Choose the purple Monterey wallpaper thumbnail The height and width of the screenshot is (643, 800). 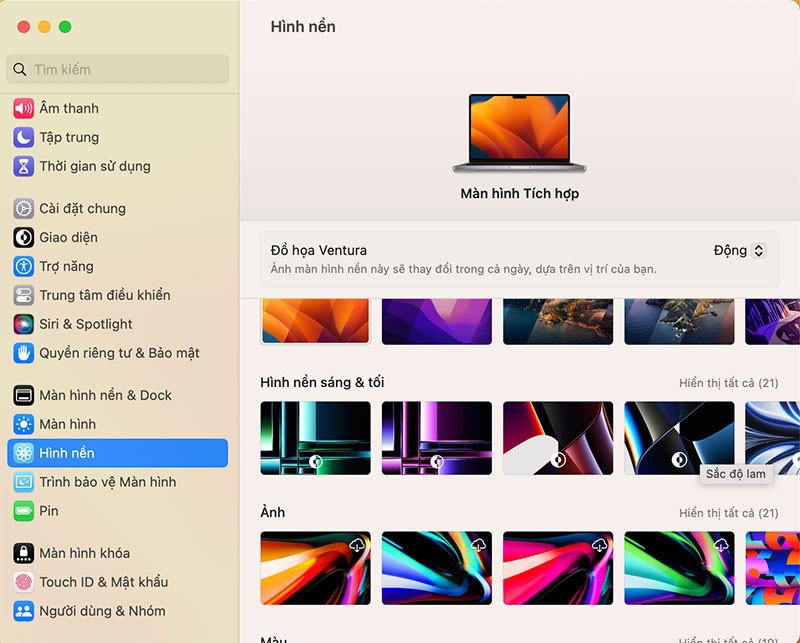click(x=437, y=322)
